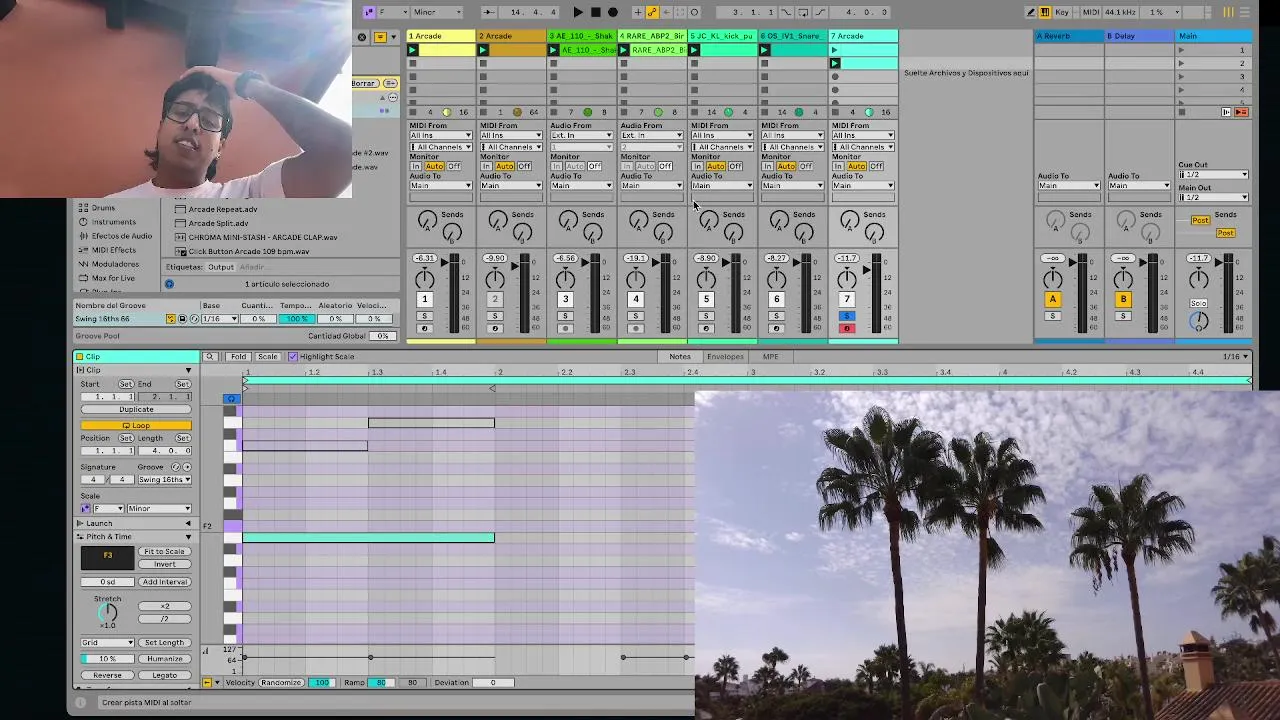Open the root note F dropdown in top bar

click(x=391, y=12)
